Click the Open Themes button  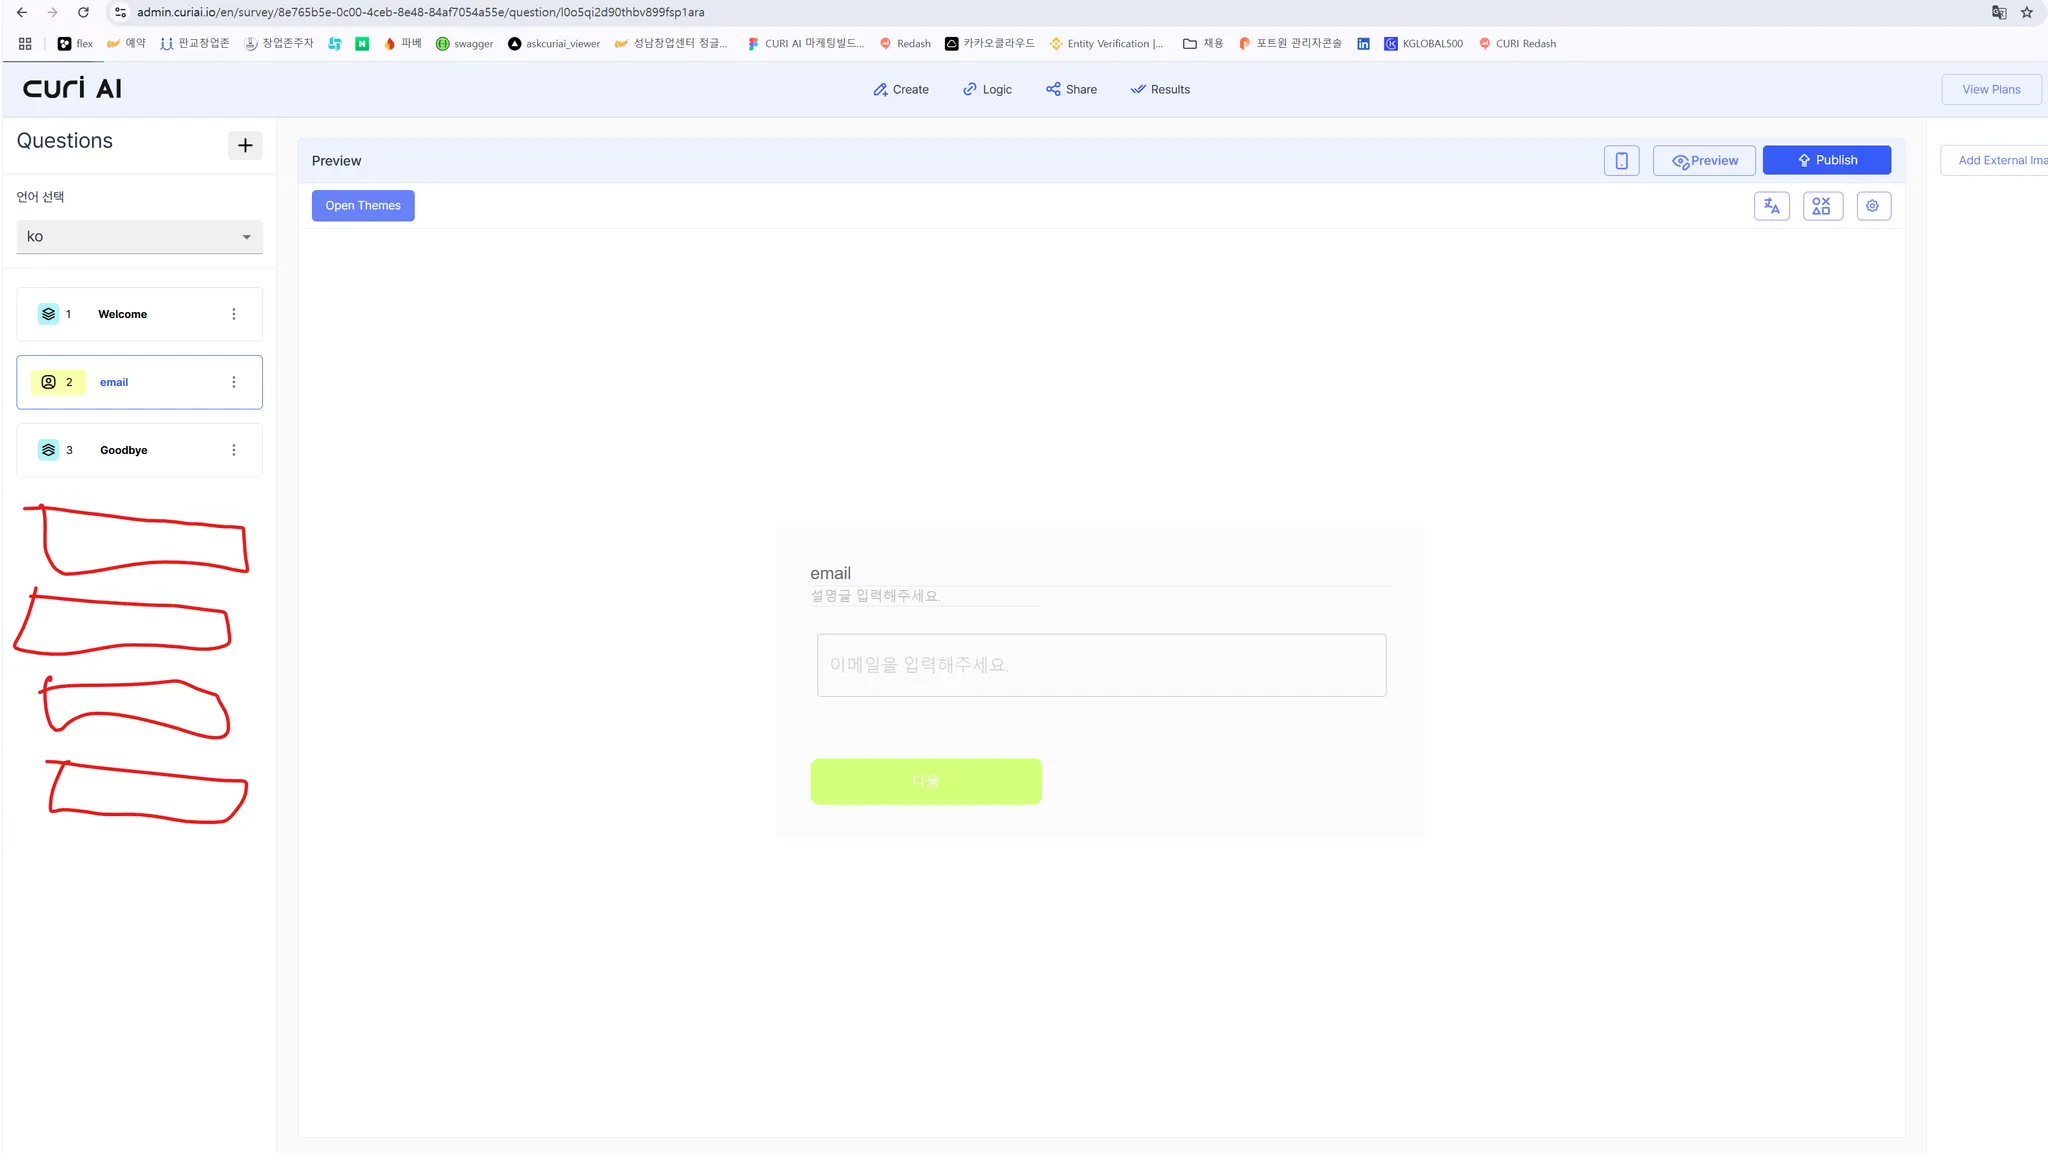pyautogui.click(x=362, y=206)
